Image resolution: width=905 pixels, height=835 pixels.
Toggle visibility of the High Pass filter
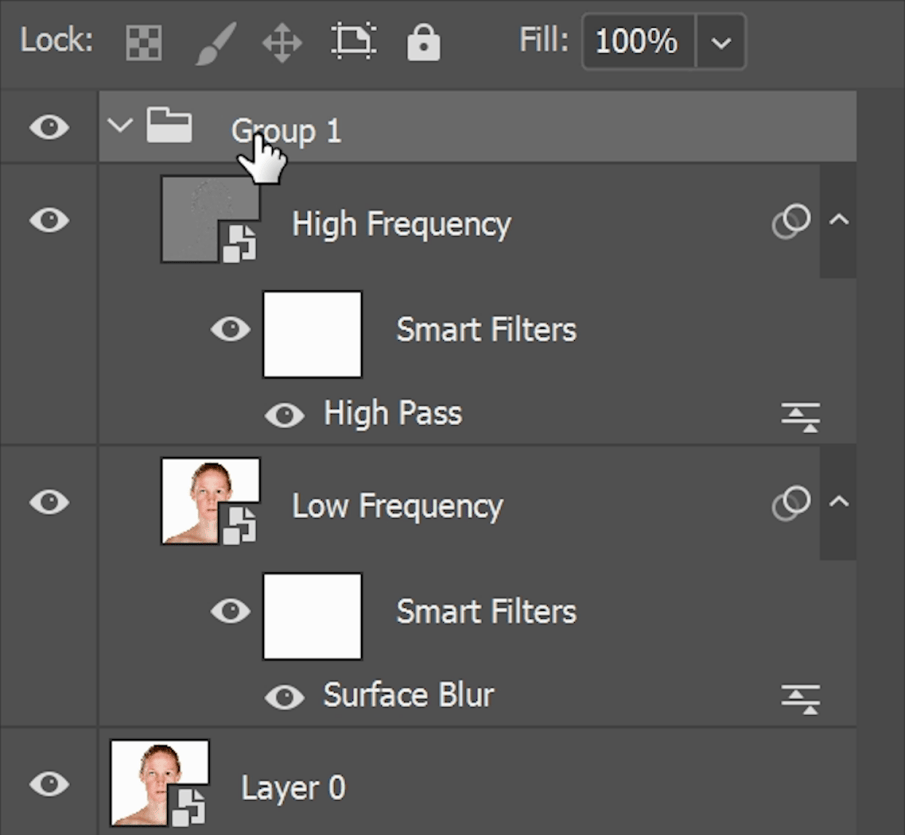click(285, 415)
